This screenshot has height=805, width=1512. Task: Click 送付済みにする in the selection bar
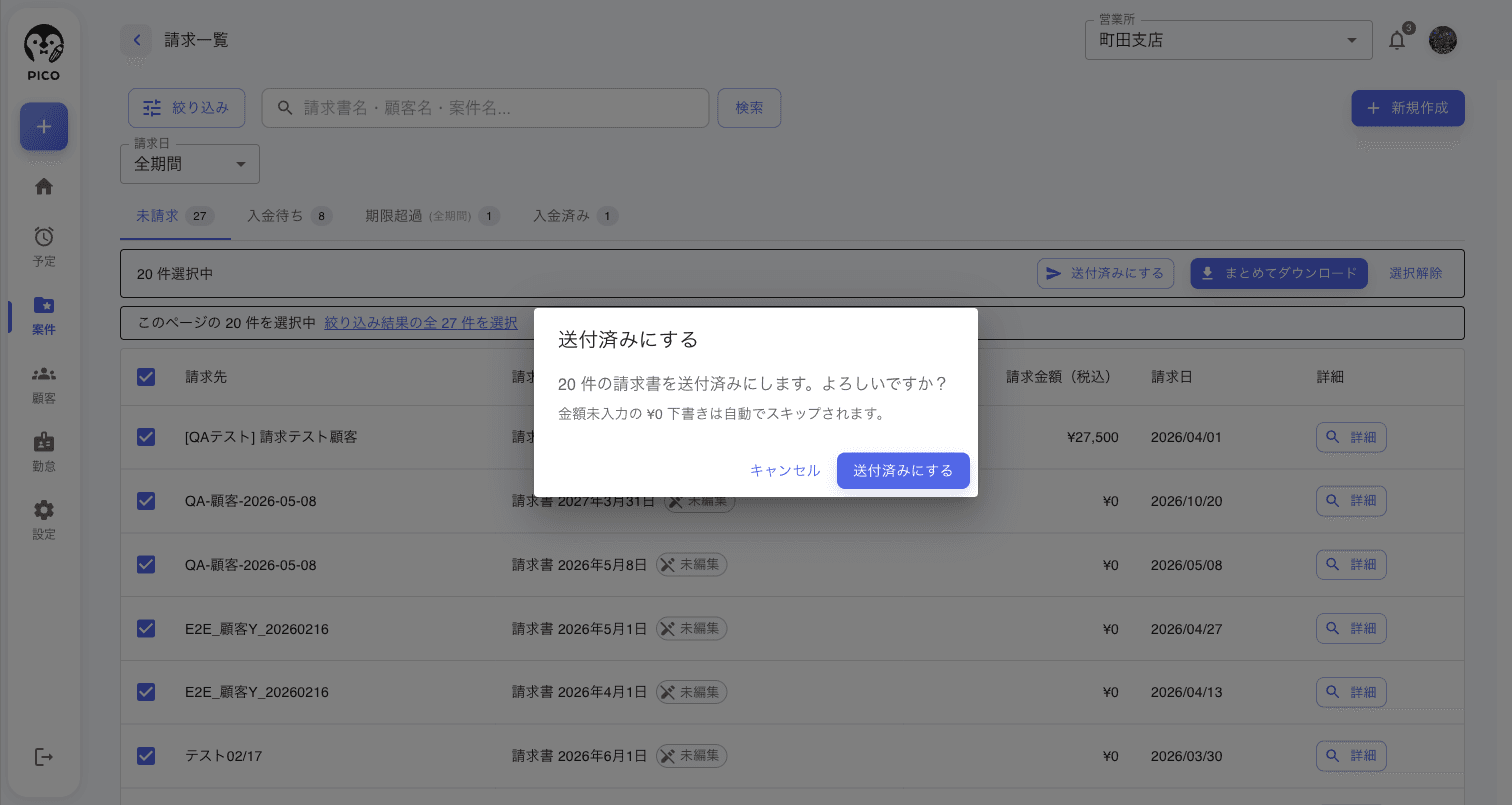(x=1105, y=273)
